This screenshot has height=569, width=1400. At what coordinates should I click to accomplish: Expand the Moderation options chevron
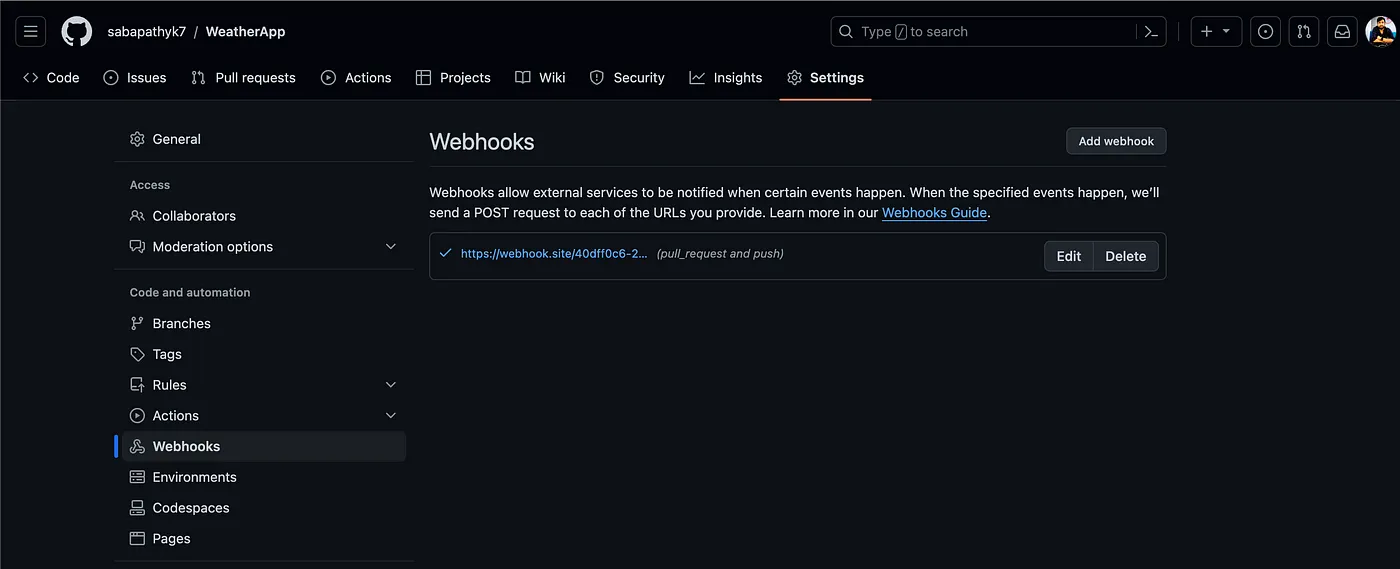click(x=391, y=247)
